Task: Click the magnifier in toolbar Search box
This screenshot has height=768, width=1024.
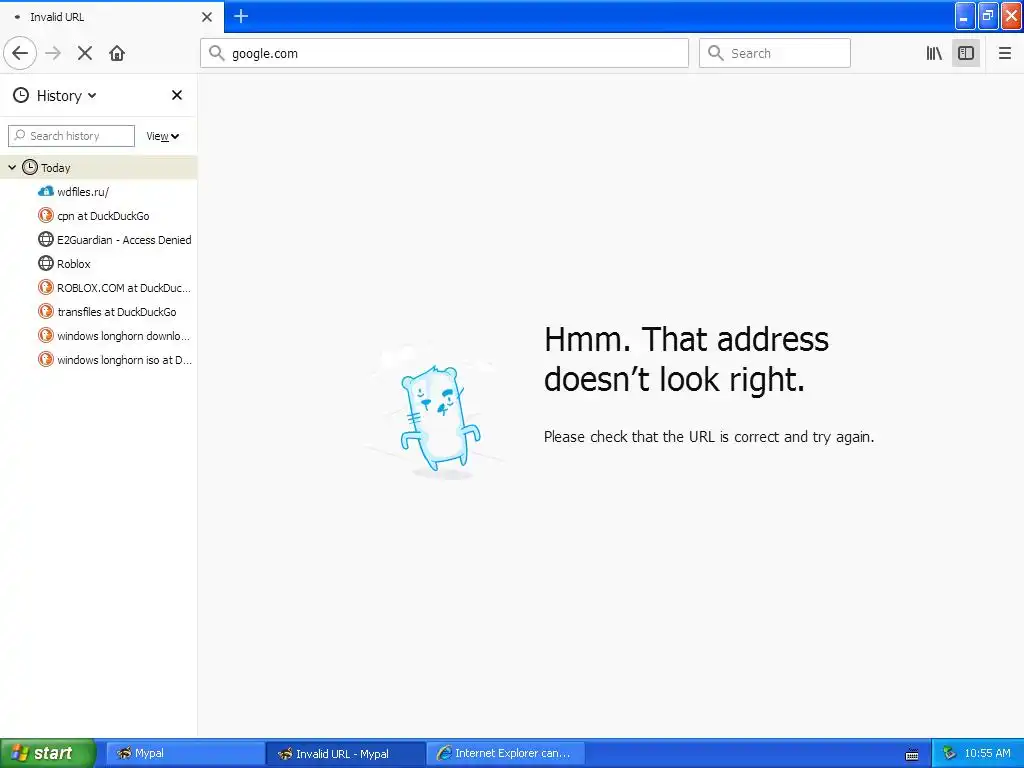Action: click(x=716, y=53)
